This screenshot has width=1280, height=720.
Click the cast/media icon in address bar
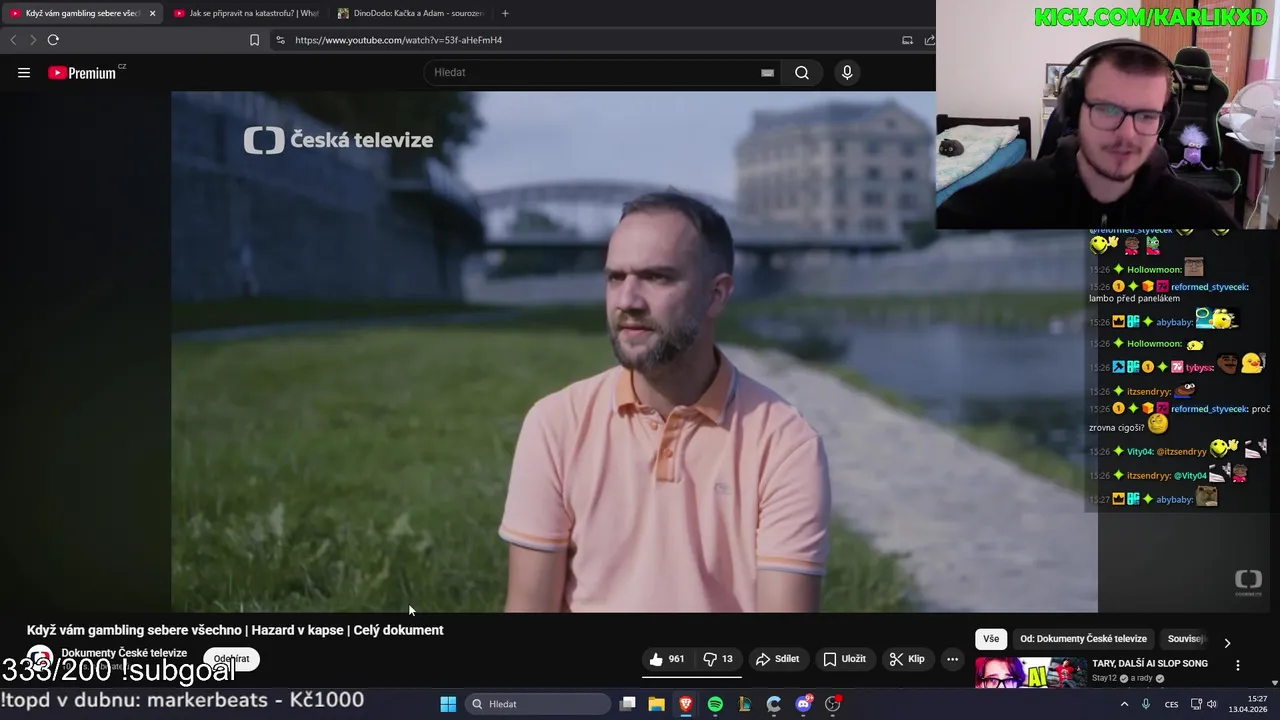(x=907, y=40)
